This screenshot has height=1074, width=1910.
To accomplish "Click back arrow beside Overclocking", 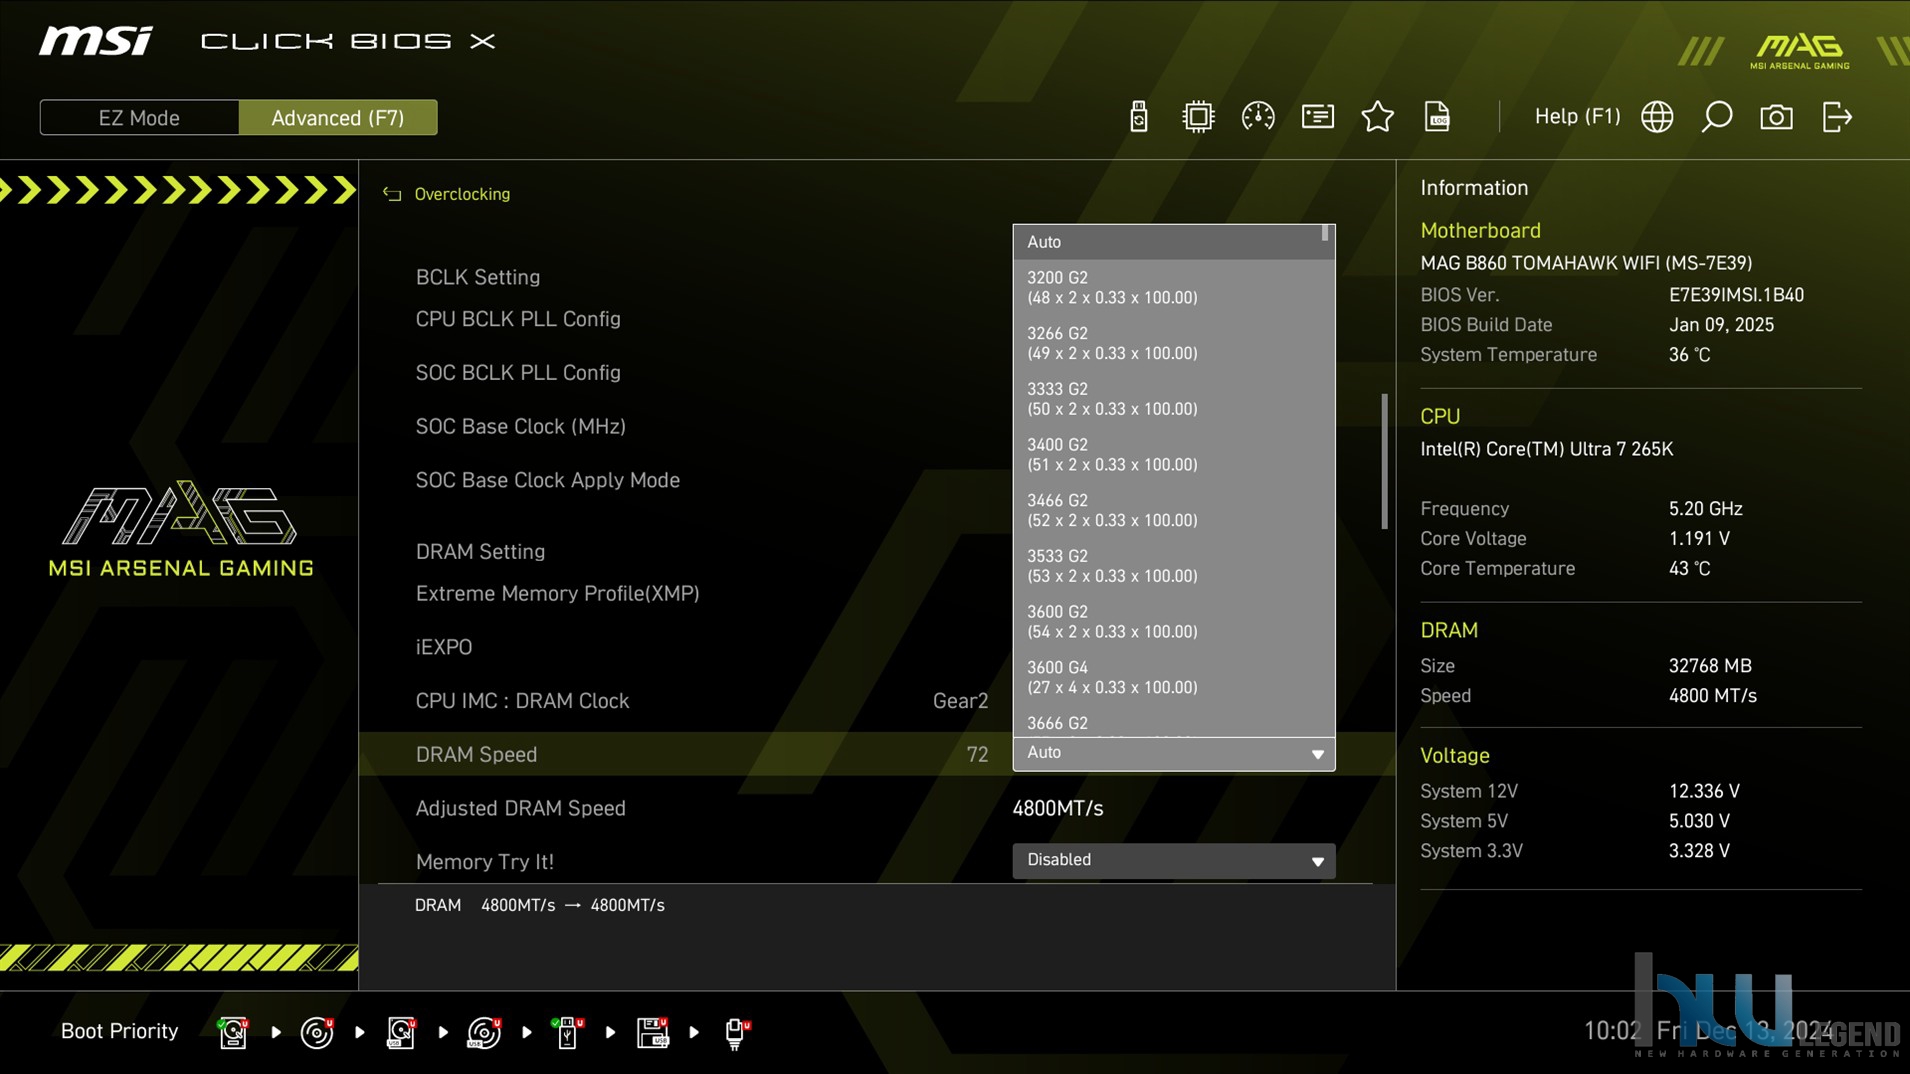I will click(x=392, y=194).
